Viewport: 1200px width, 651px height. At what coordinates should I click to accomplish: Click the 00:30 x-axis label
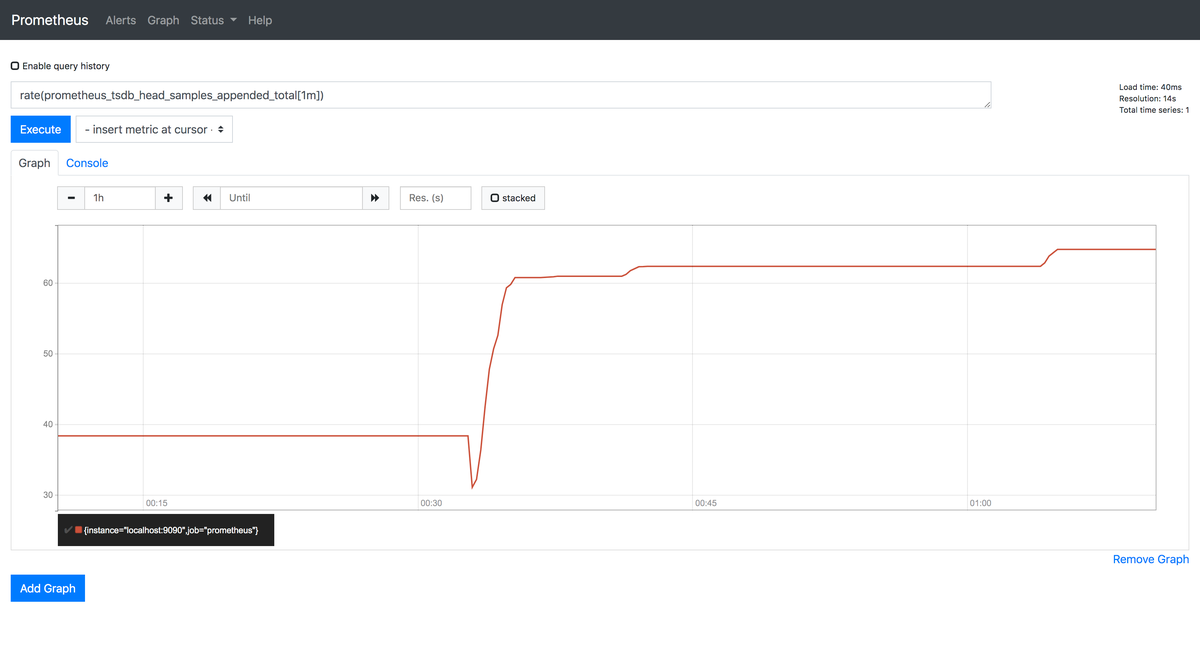(431, 503)
